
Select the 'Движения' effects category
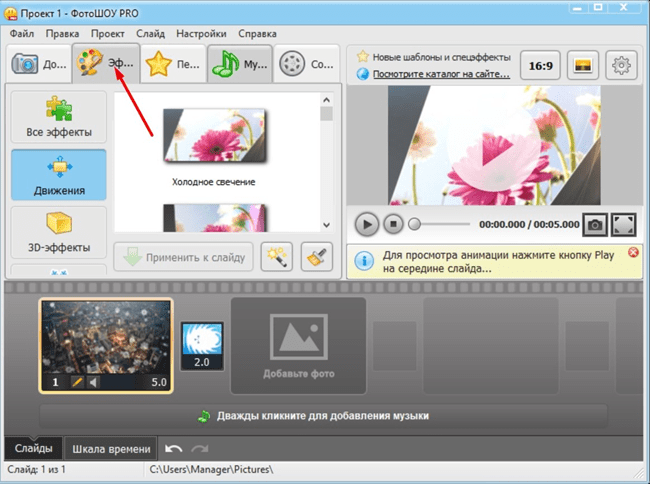pyautogui.click(x=58, y=174)
